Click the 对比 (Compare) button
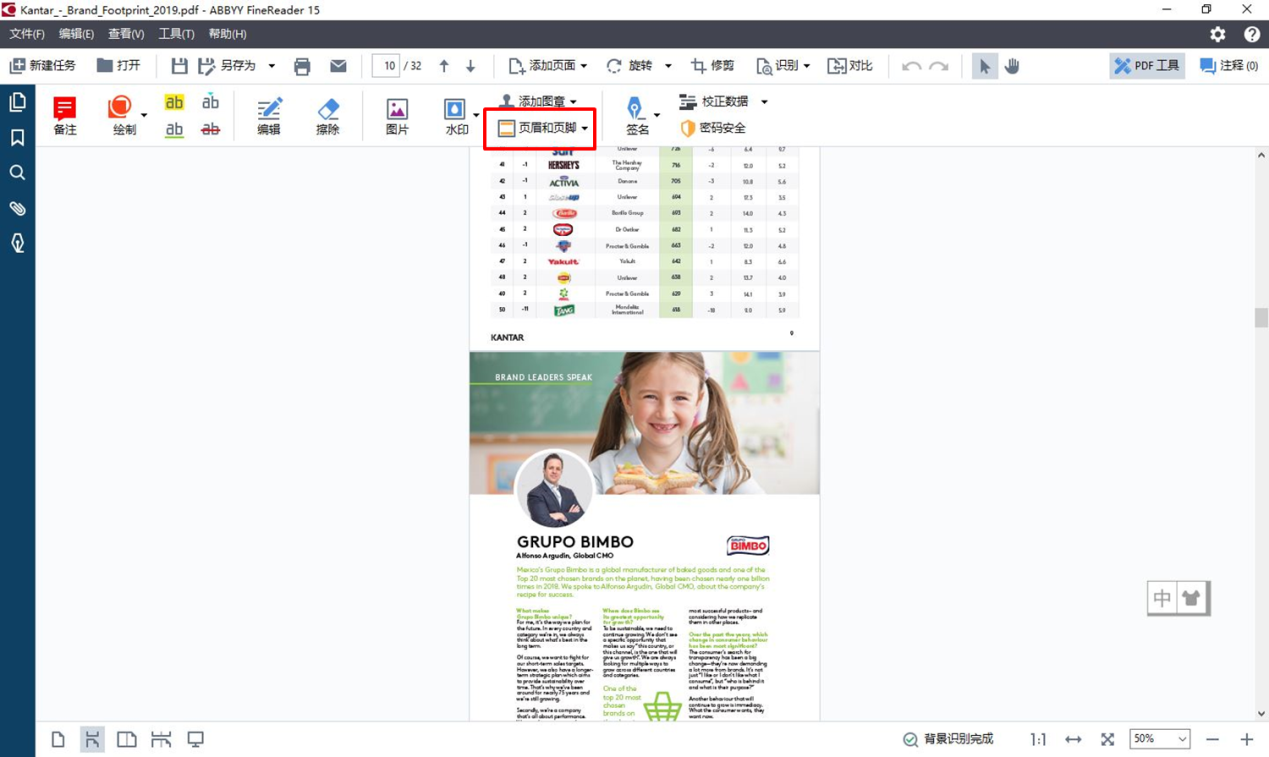 (x=850, y=66)
